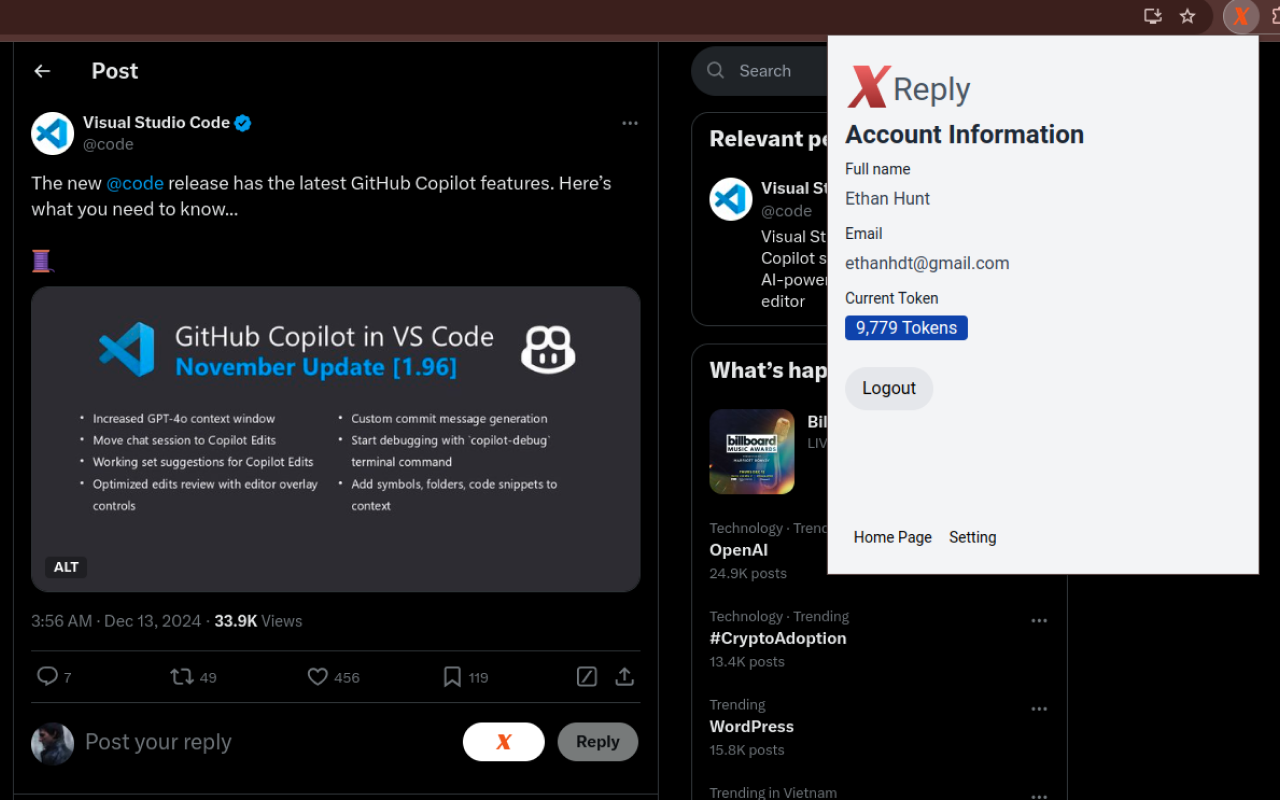This screenshot has height=800, width=1280.
Task: Click the 24.9K posts count under OpenAI
Action: 748,573
